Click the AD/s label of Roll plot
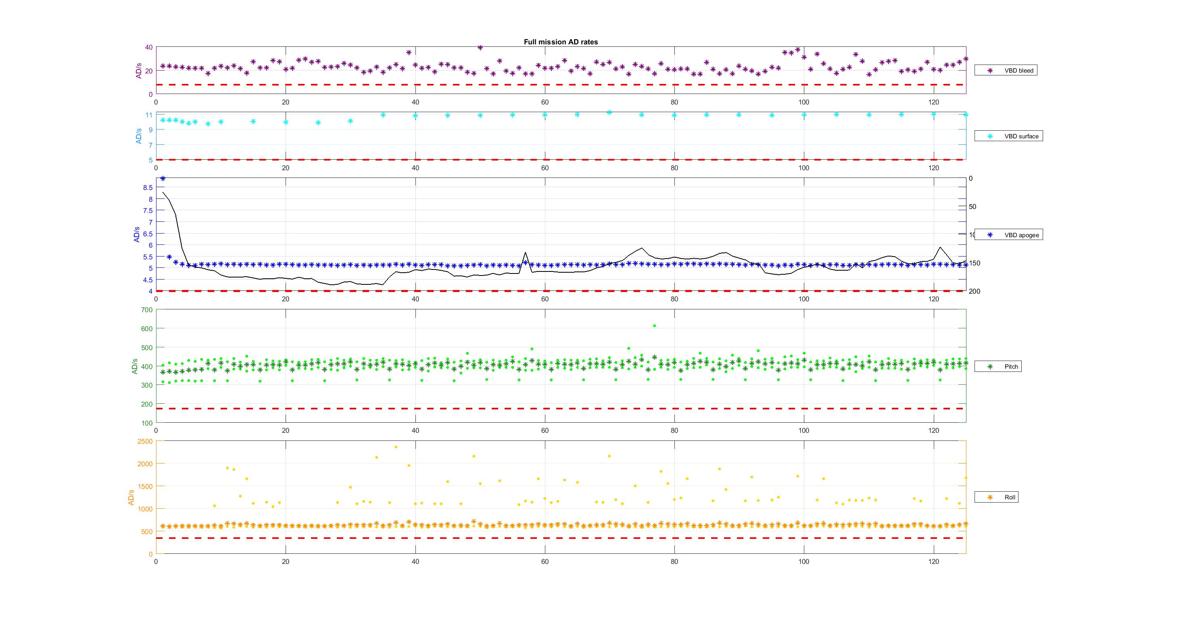Screen dimensions: 1200x622 click(131, 497)
